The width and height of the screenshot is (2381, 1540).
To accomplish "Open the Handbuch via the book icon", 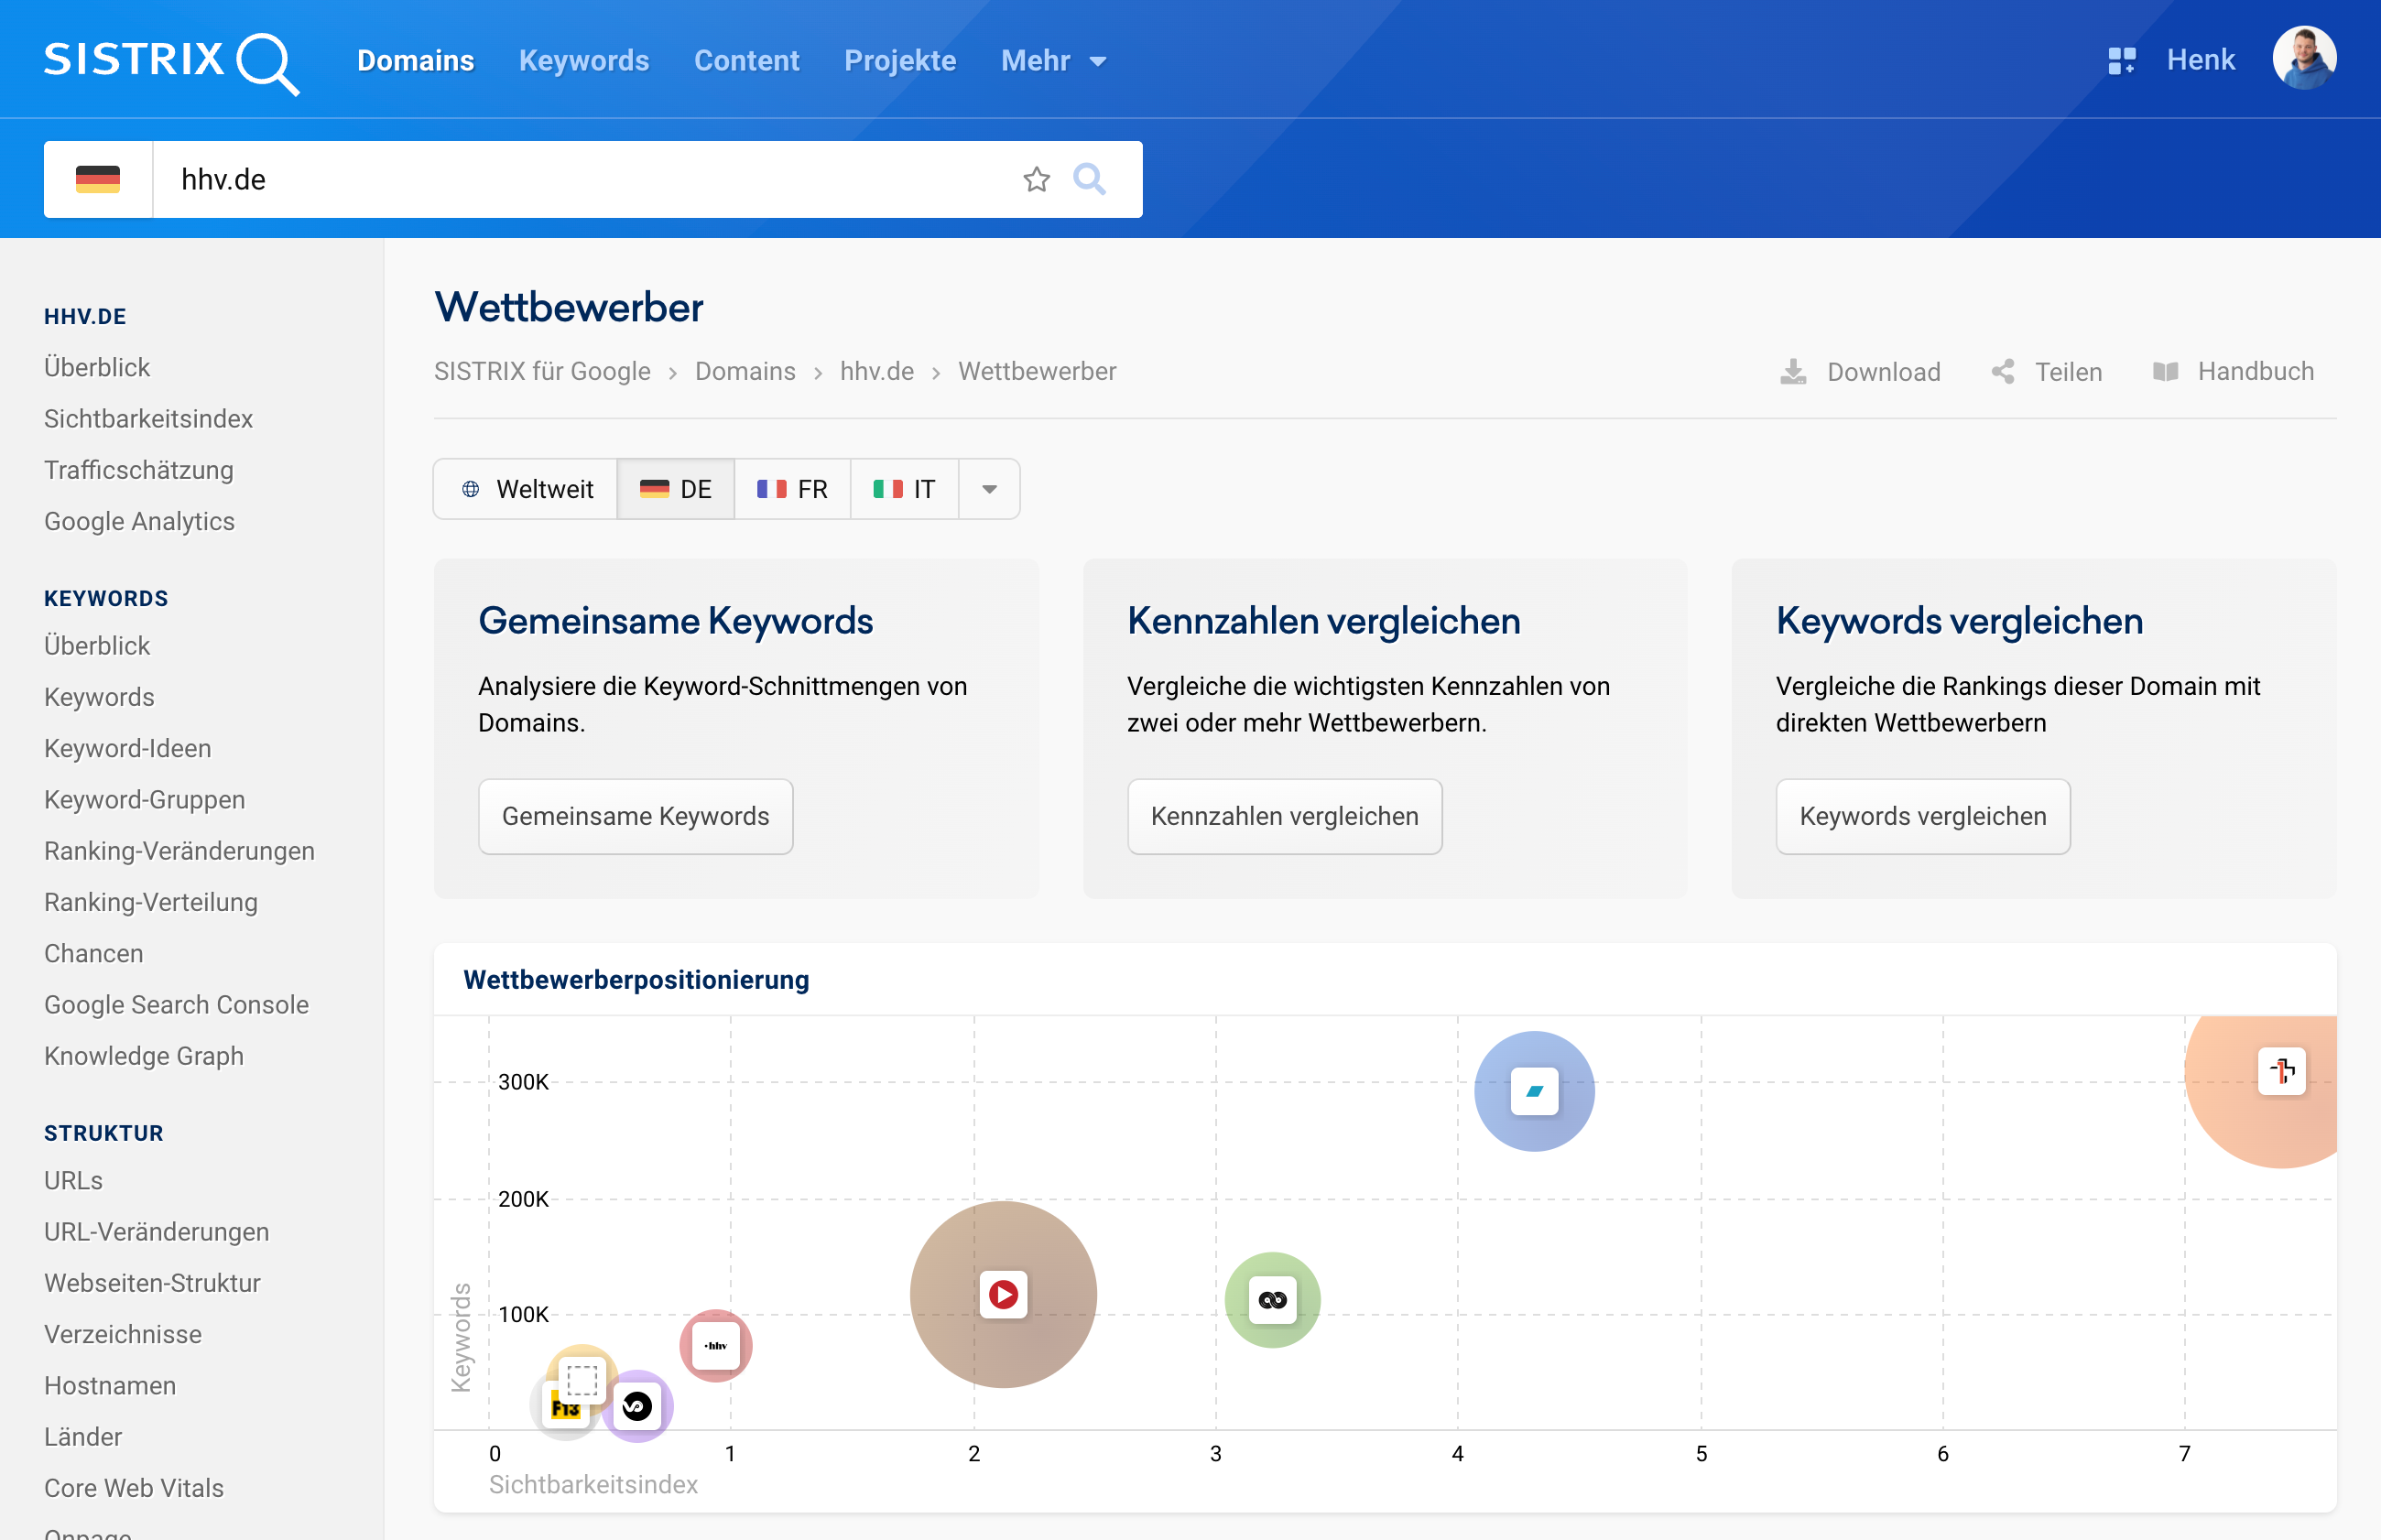I will [2167, 371].
